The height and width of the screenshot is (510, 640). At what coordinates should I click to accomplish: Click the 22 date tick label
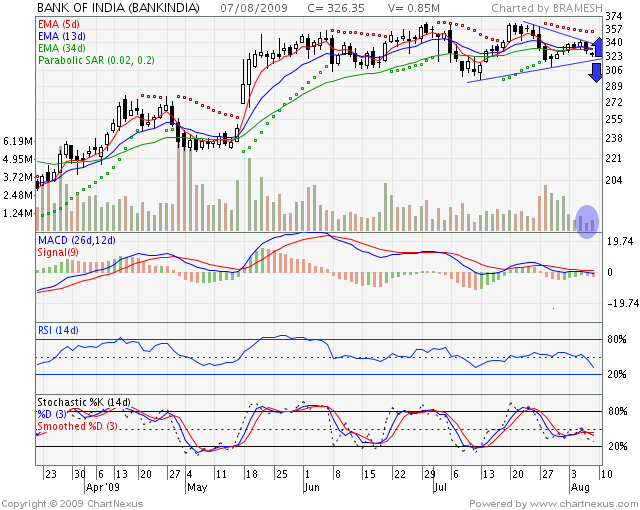coord(400,474)
